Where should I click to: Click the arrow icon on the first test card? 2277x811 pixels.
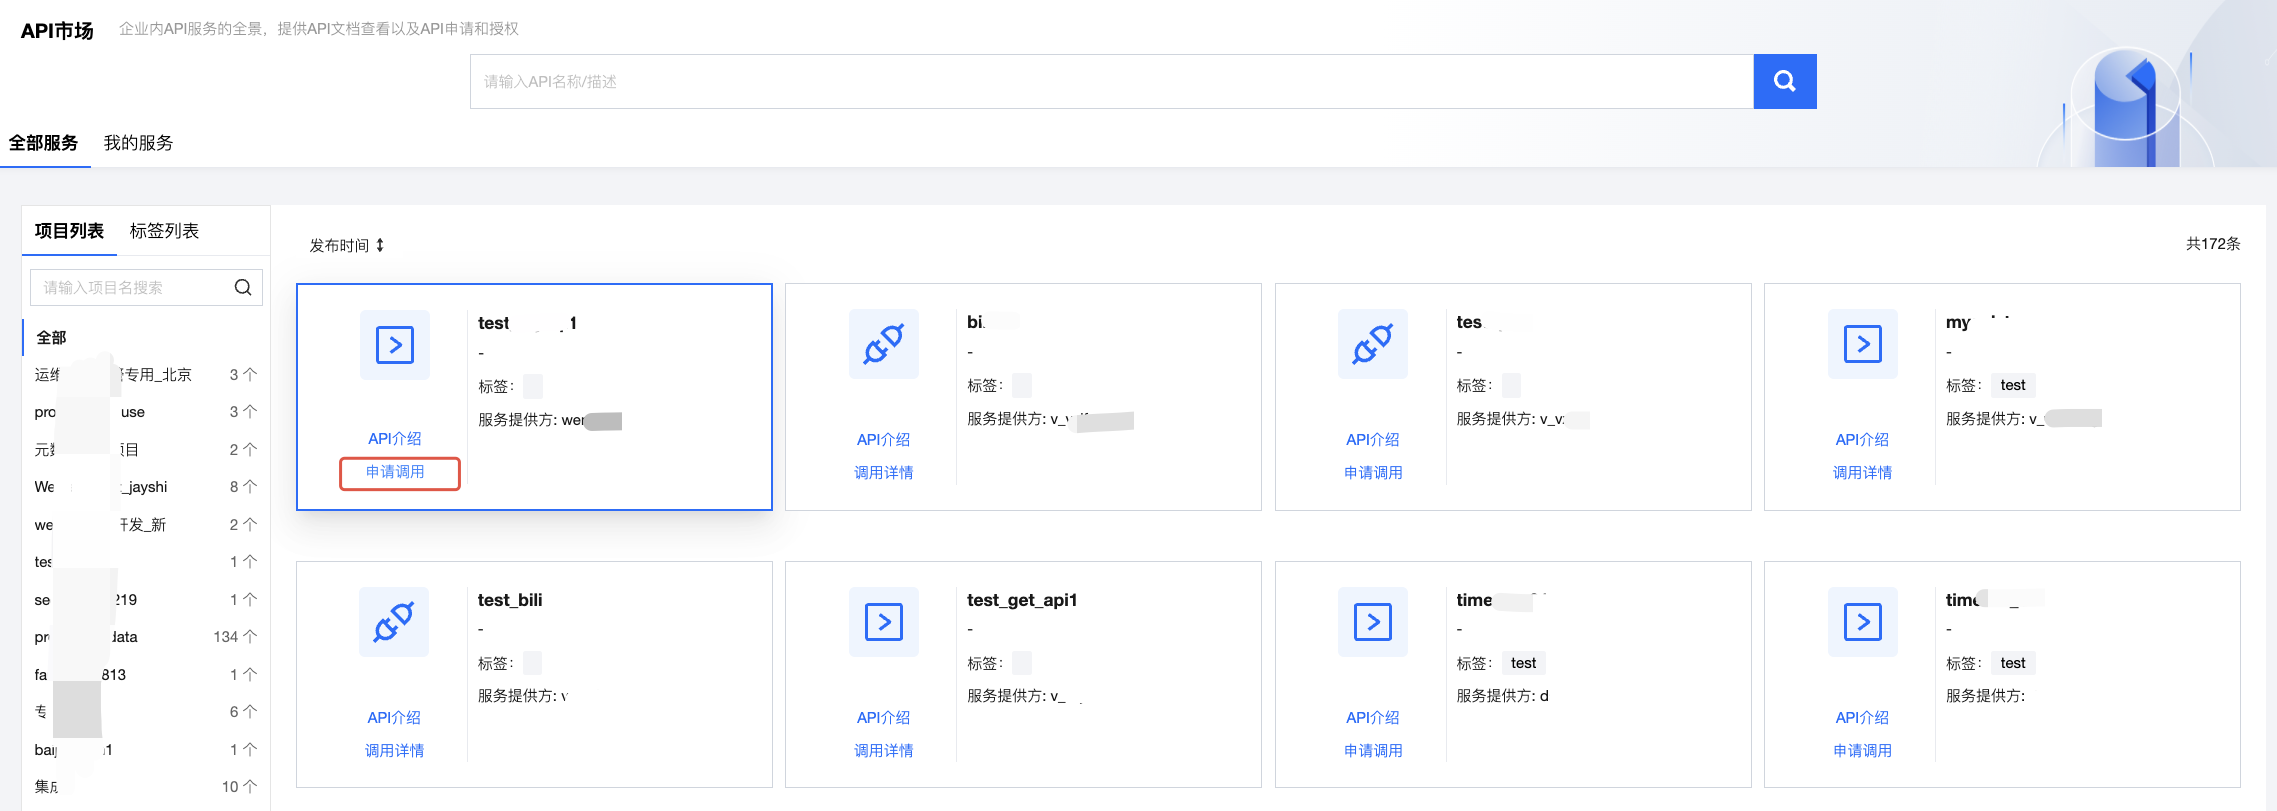(395, 345)
